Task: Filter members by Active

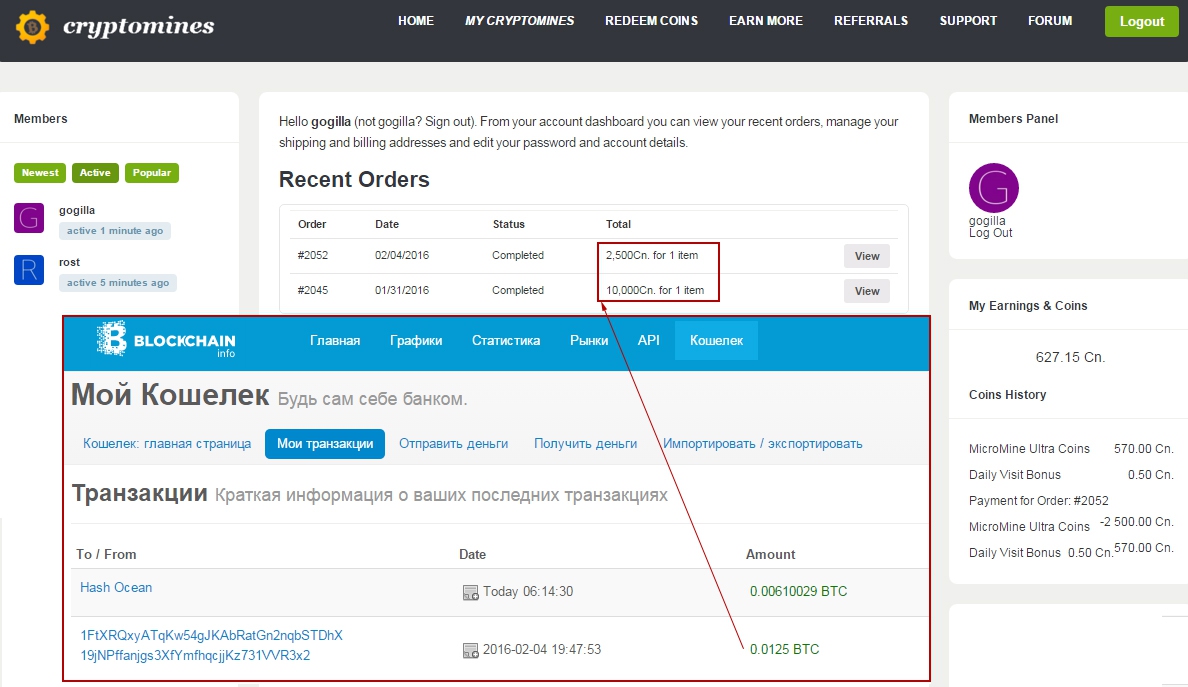Action: (95, 173)
